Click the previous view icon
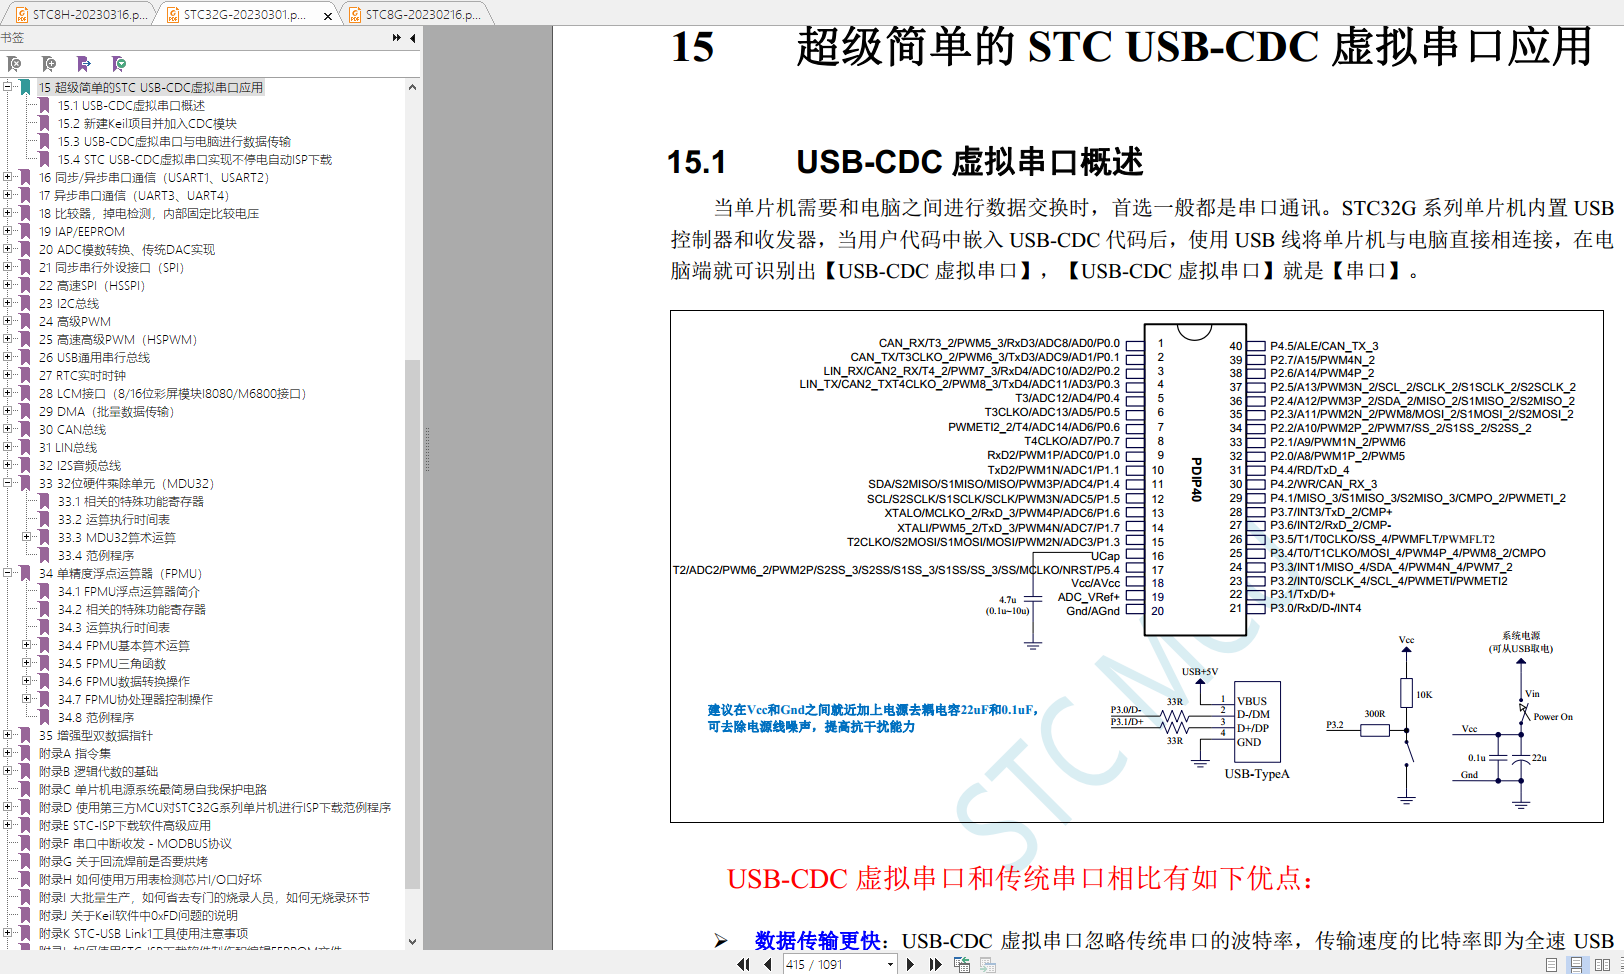Viewport: 1624px width, 974px height. click(x=962, y=965)
